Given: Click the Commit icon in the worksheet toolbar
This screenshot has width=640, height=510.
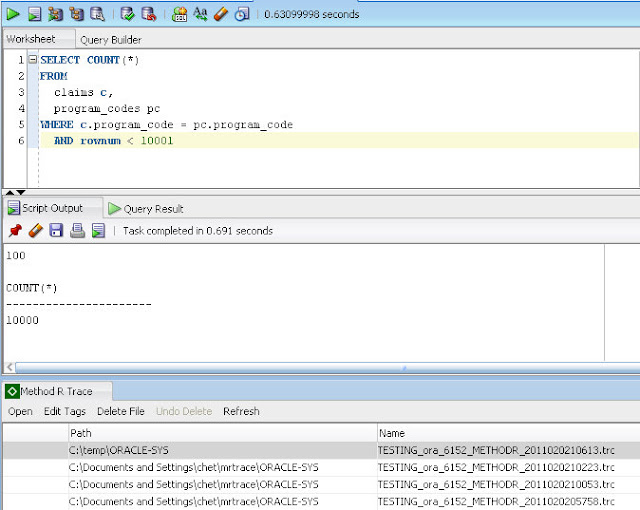Looking at the screenshot, I should tap(127, 14).
